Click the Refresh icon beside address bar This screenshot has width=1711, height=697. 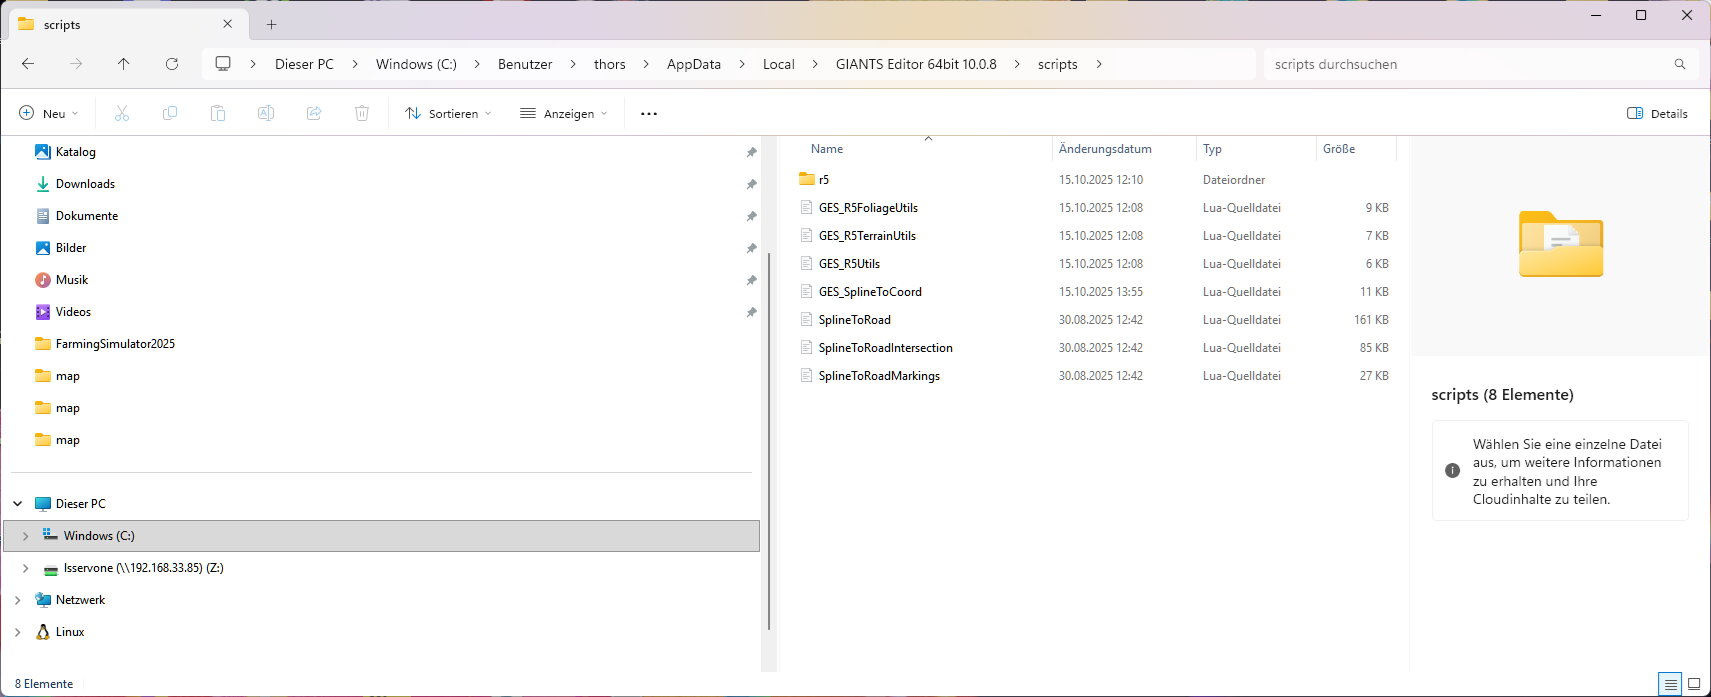[x=172, y=64]
